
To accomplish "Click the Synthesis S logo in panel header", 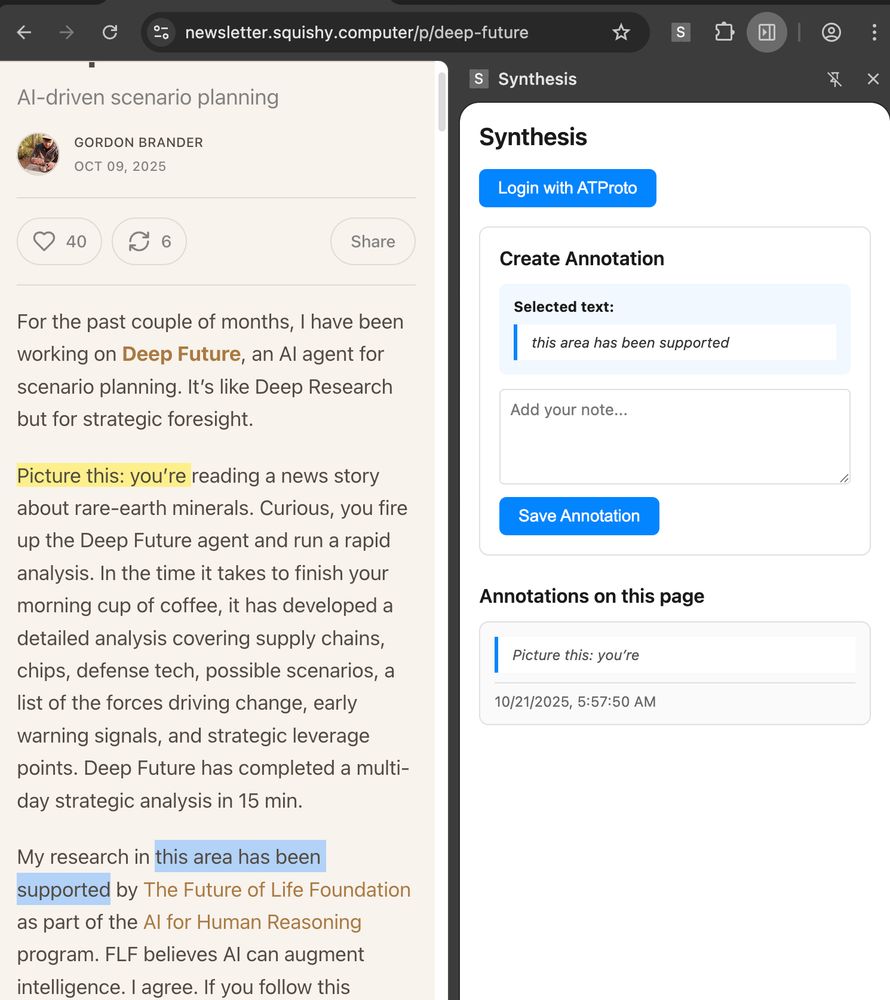I will [479, 79].
